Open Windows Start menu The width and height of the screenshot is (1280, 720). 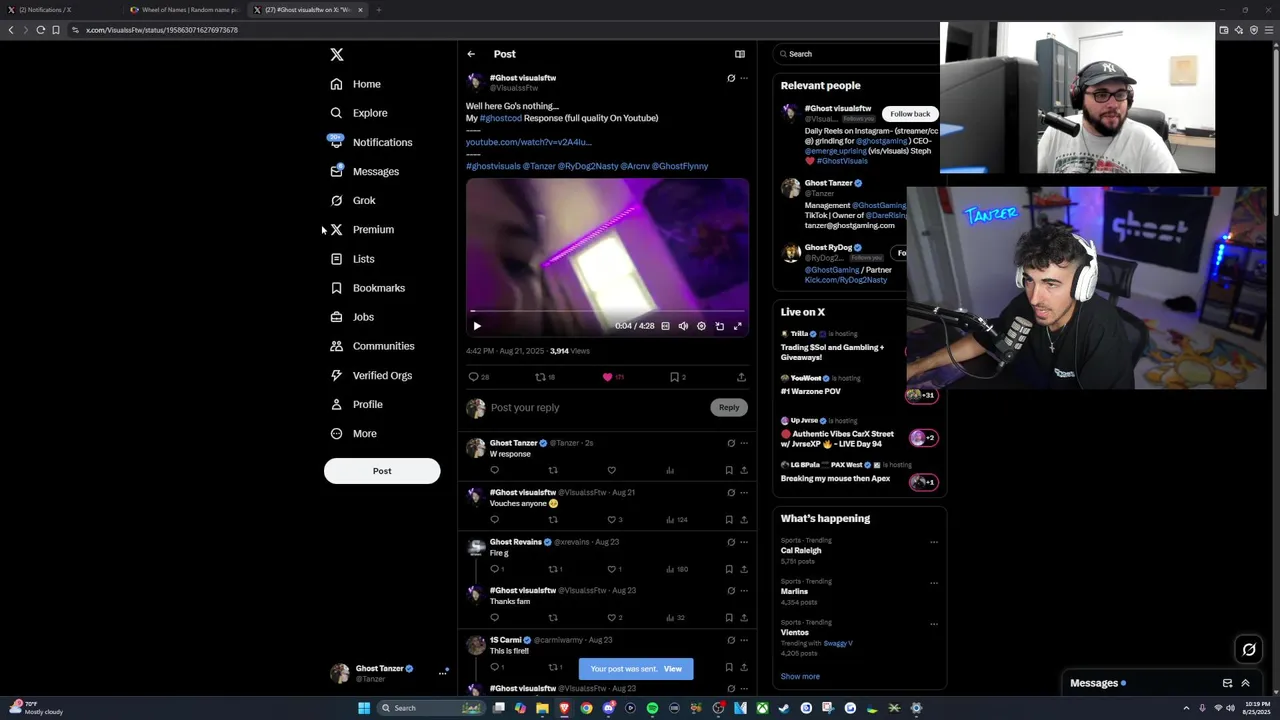pos(364,708)
